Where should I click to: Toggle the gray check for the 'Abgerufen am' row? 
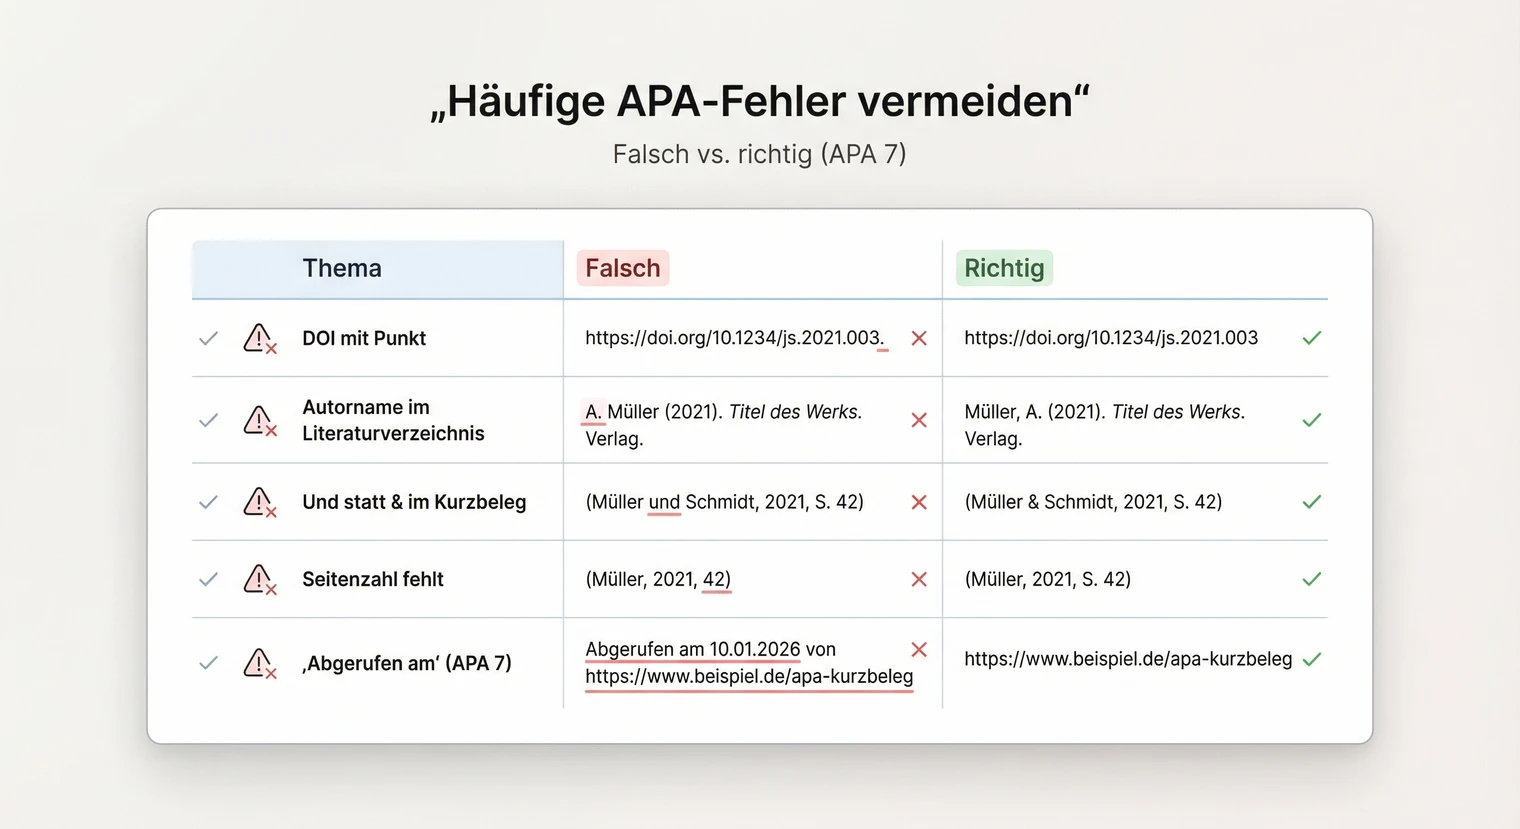coord(208,663)
